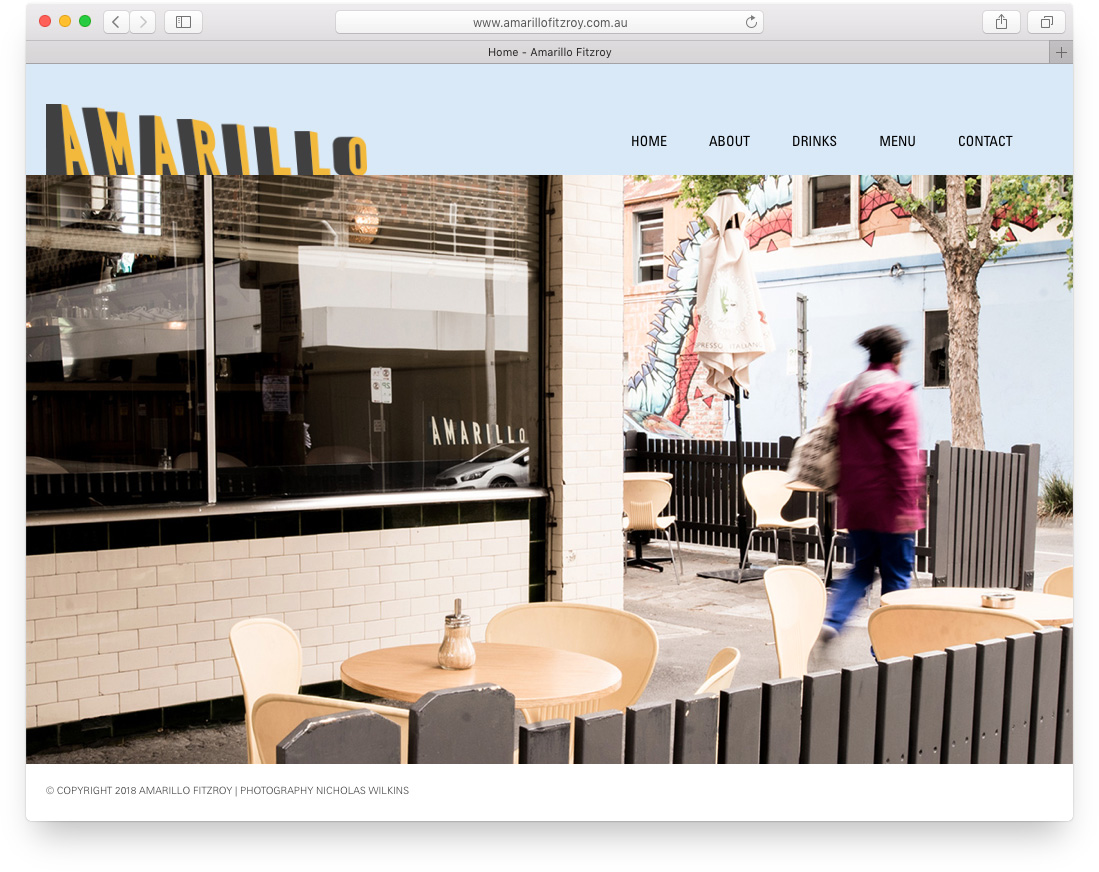Click the Amarillo logo in the header
Image resolution: width=1099 pixels, height=872 pixels.
pos(206,139)
